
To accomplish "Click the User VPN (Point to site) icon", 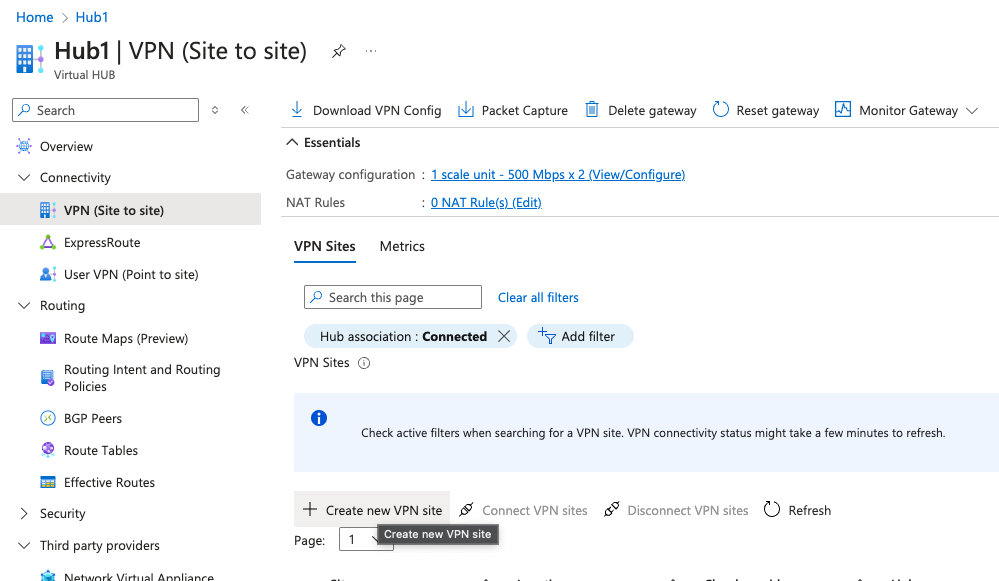I will click(48, 275).
